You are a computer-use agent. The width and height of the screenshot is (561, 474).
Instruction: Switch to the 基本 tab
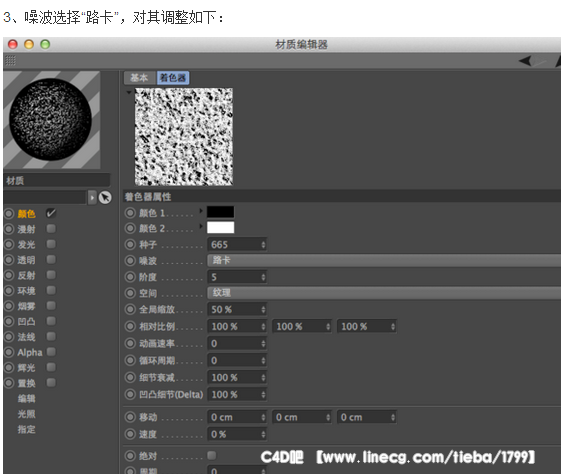coord(140,78)
